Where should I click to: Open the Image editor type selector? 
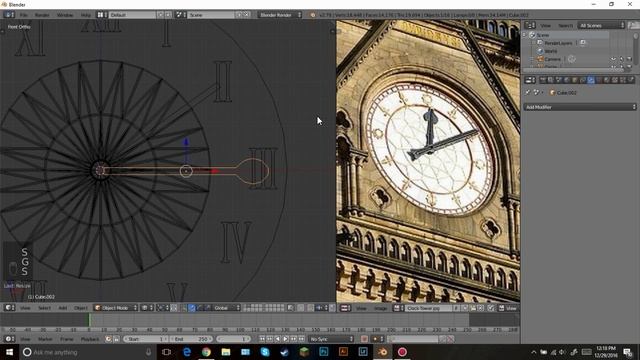pos(346,308)
